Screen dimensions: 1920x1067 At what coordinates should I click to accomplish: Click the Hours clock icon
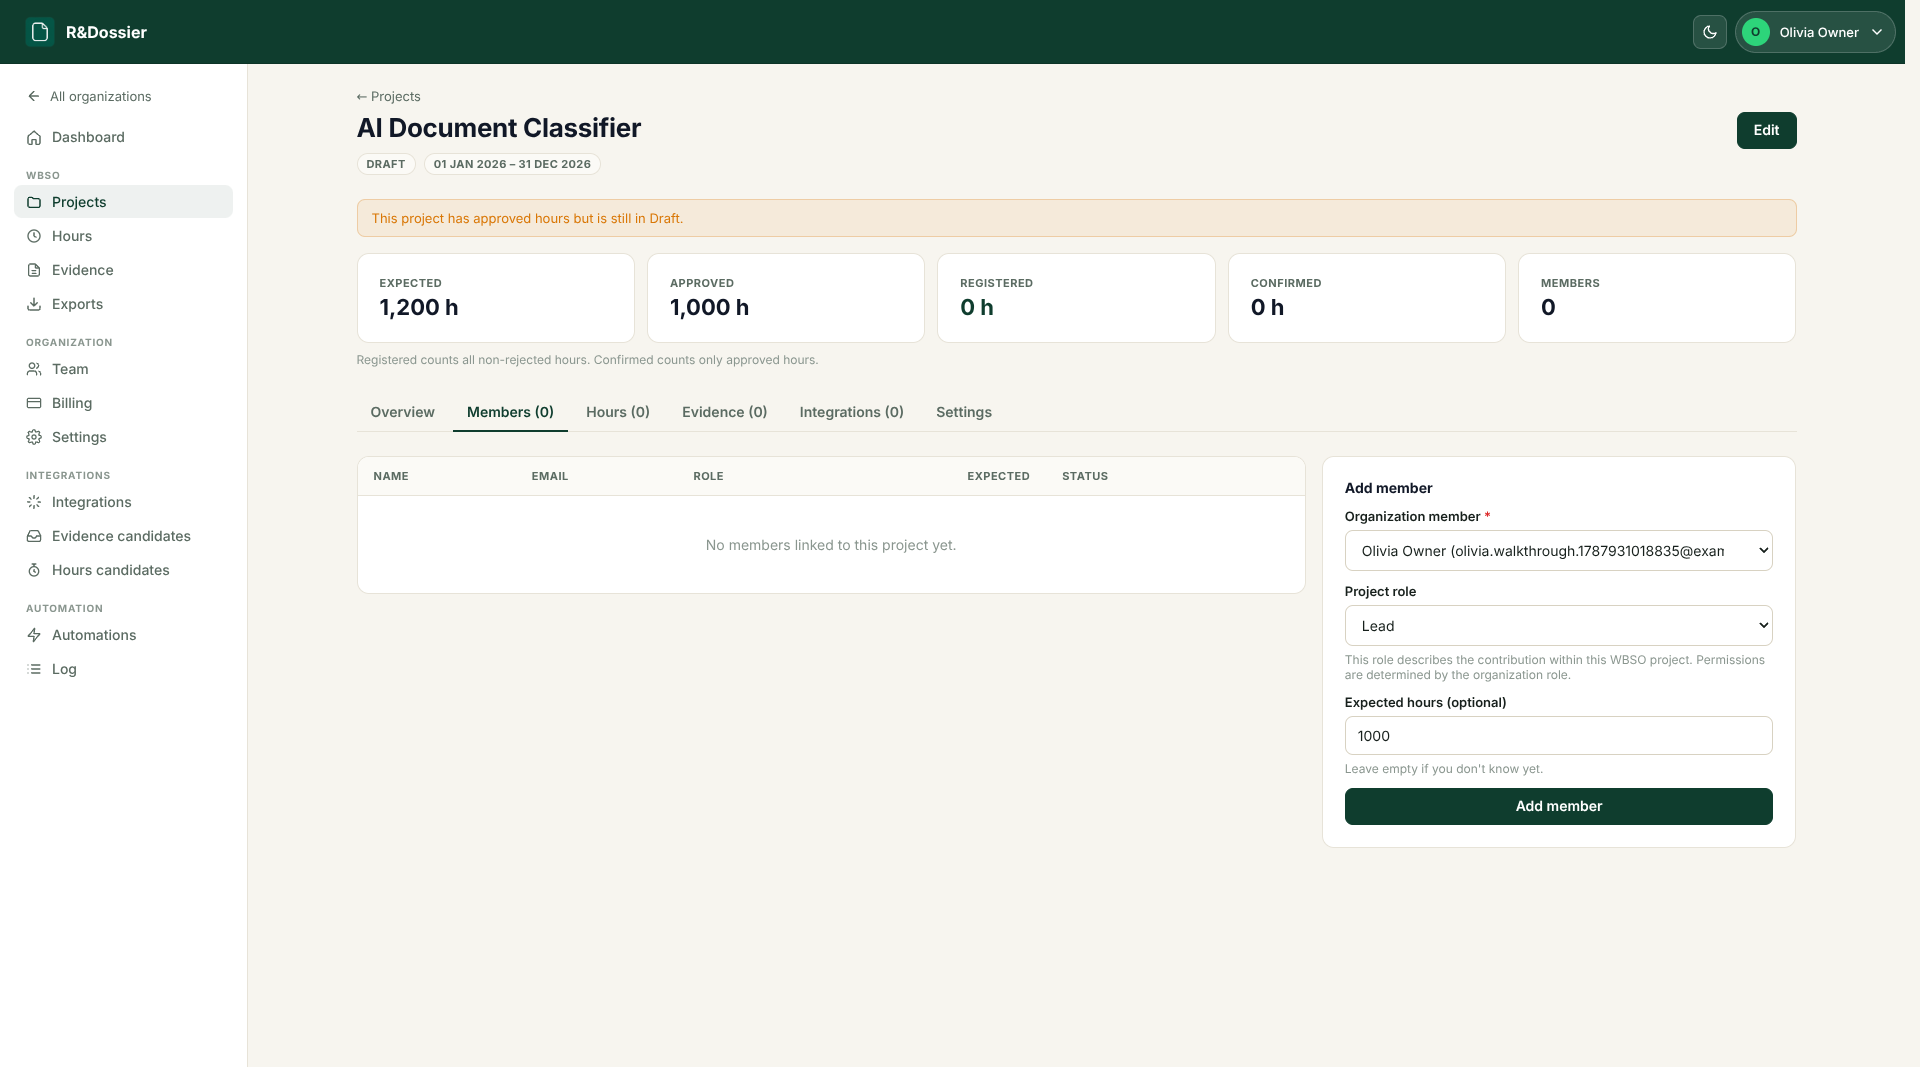tap(34, 236)
